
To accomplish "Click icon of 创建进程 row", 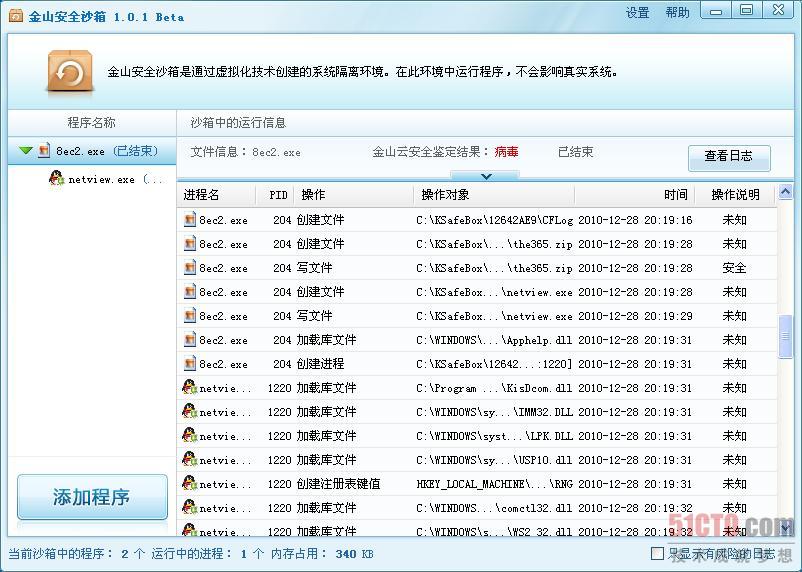I will [190, 364].
